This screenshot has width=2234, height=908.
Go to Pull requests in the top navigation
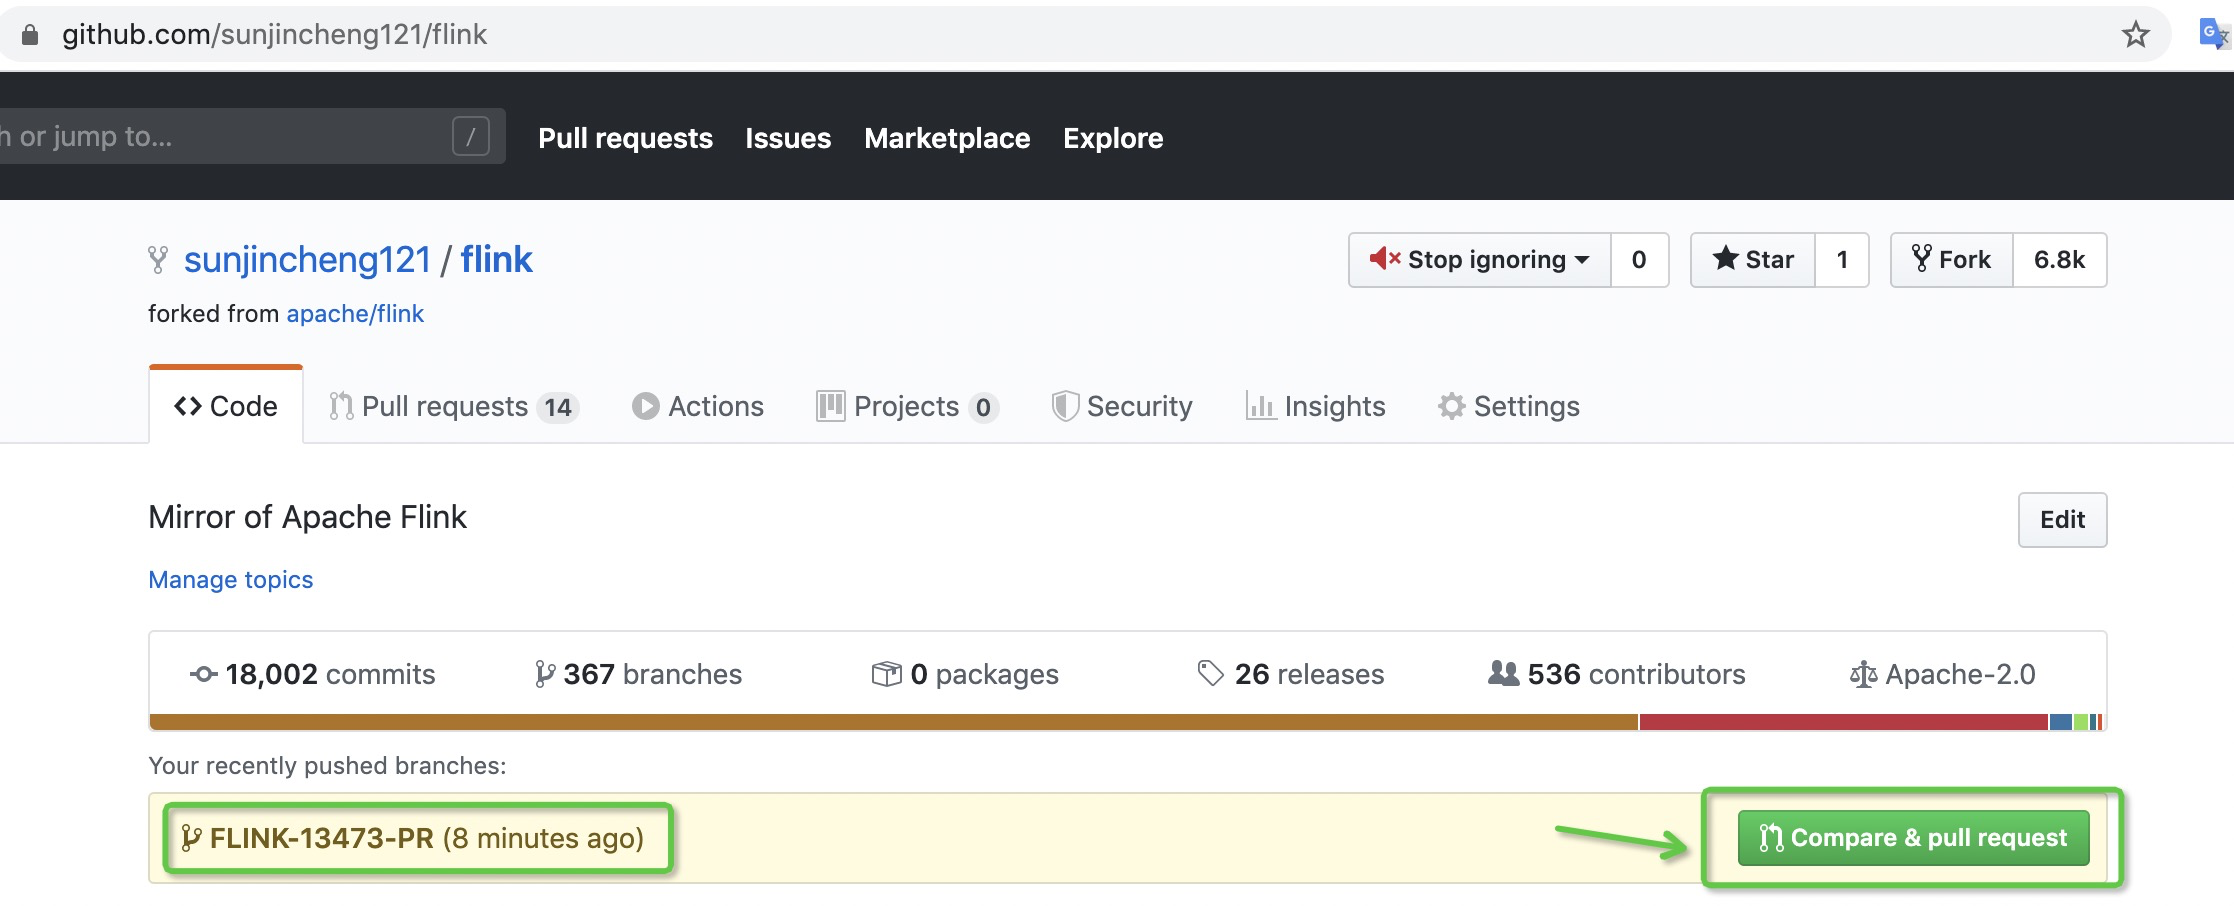(626, 138)
